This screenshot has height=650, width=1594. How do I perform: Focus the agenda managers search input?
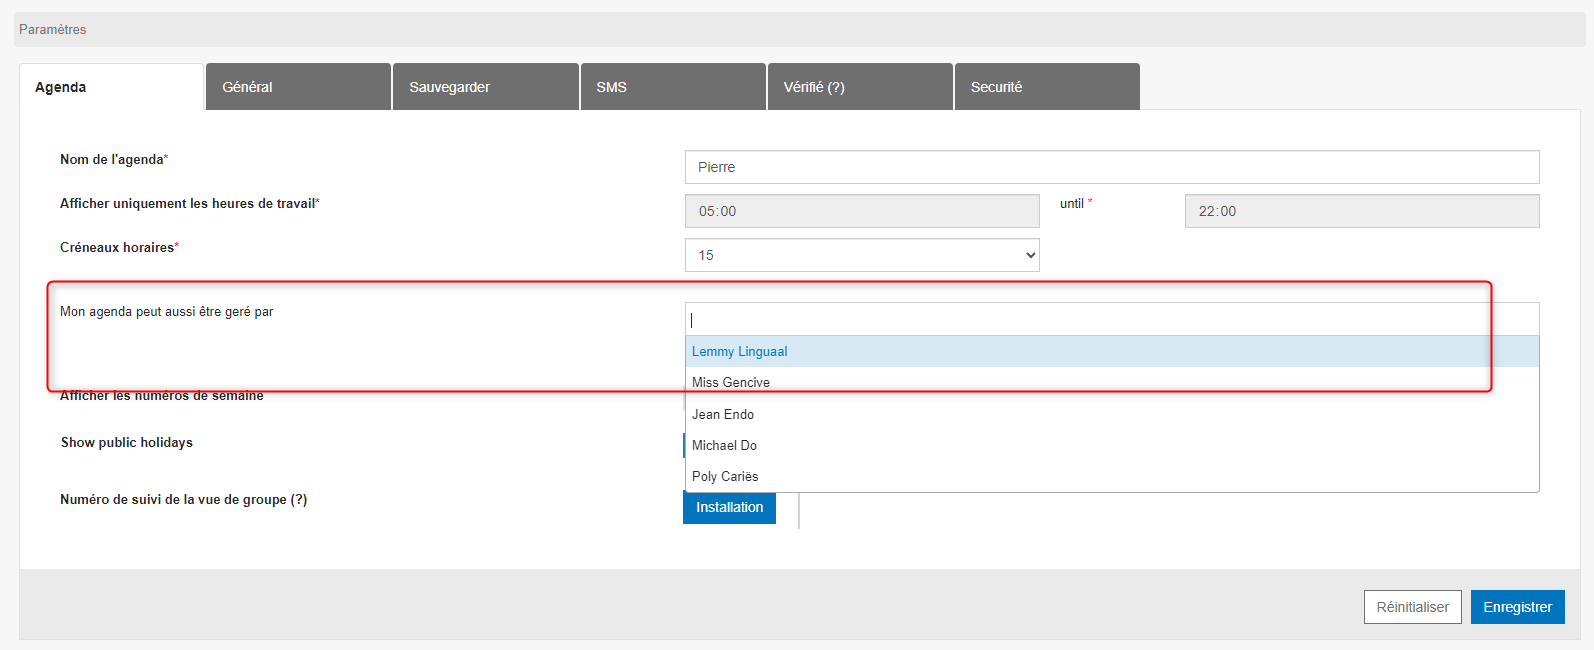(x=1110, y=320)
